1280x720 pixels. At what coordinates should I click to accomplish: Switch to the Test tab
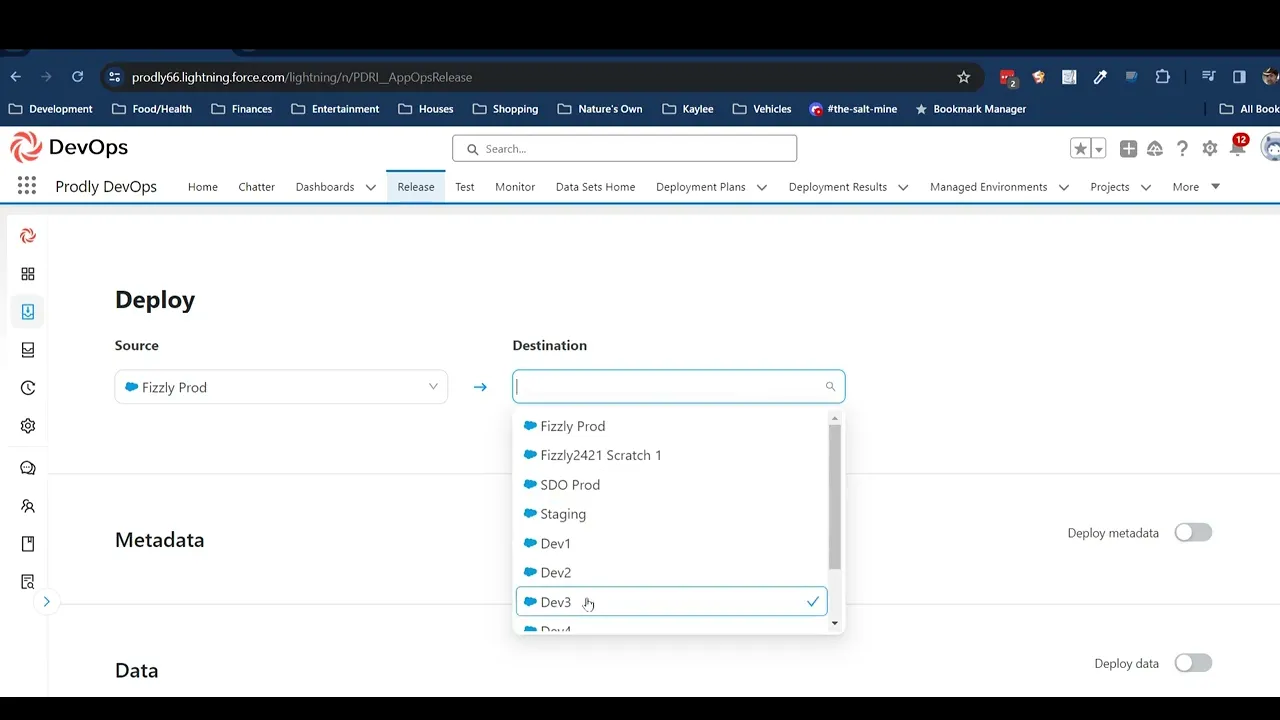(x=465, y=187)
